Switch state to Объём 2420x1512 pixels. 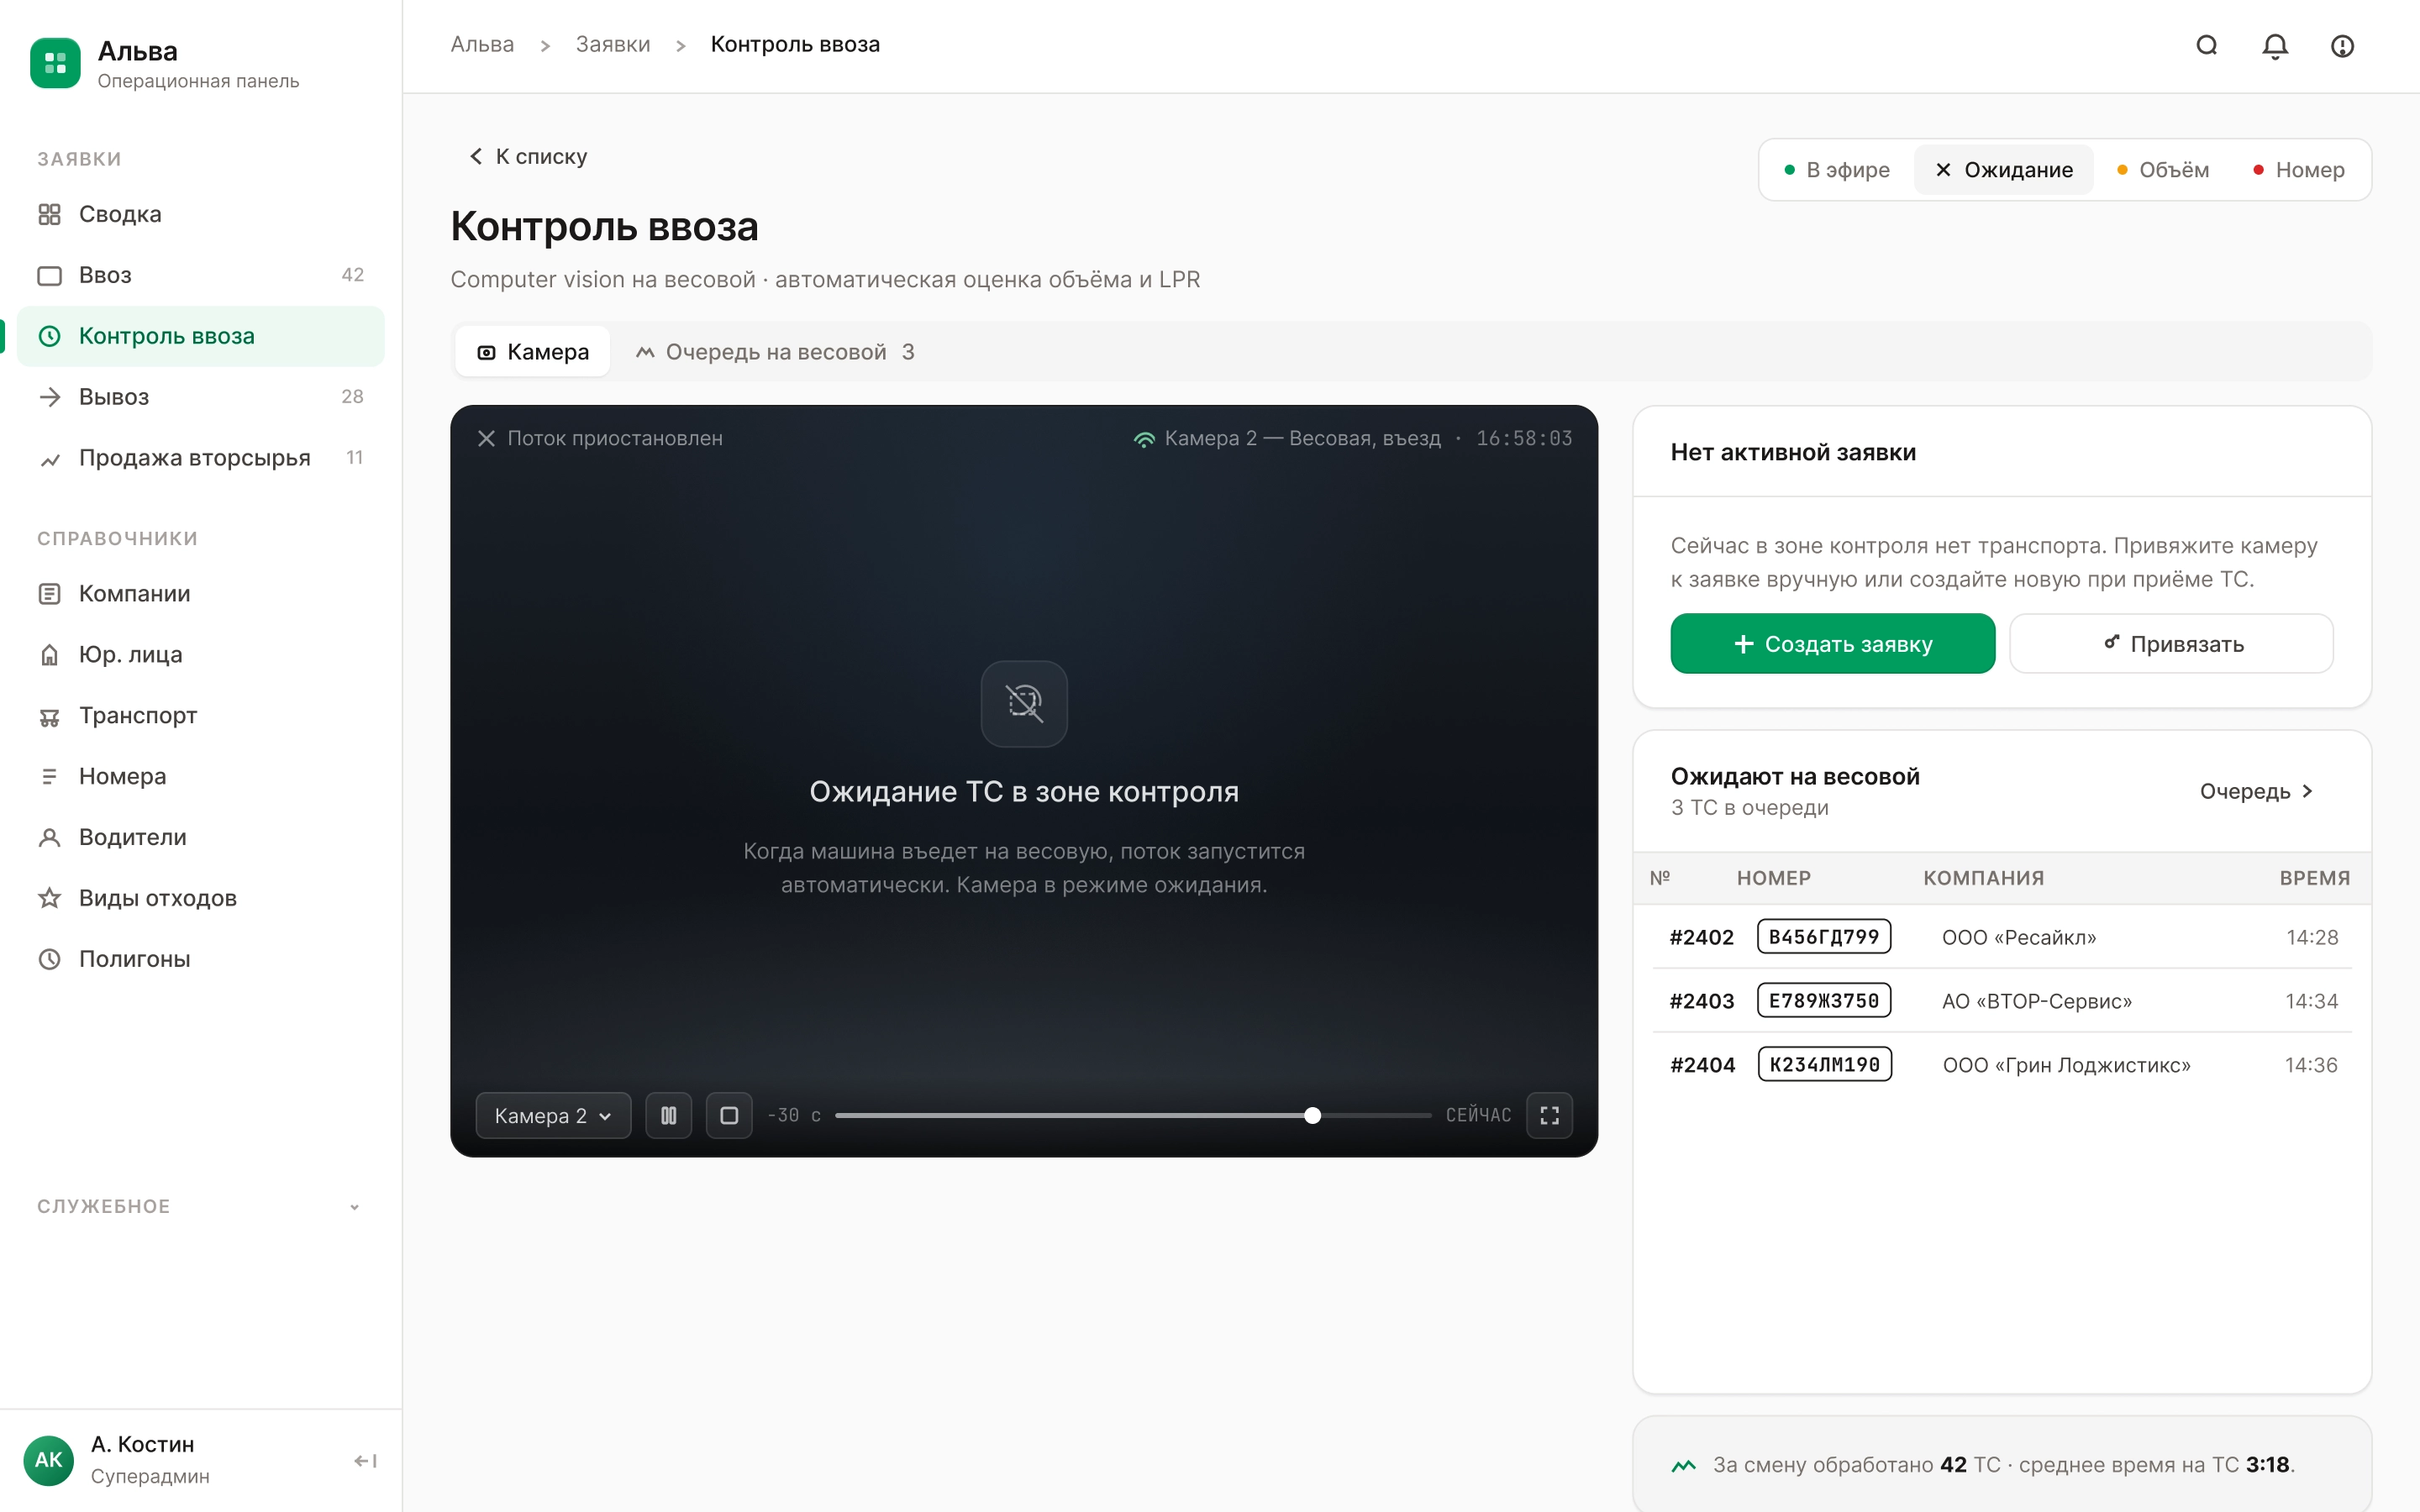pos(2162,170)
